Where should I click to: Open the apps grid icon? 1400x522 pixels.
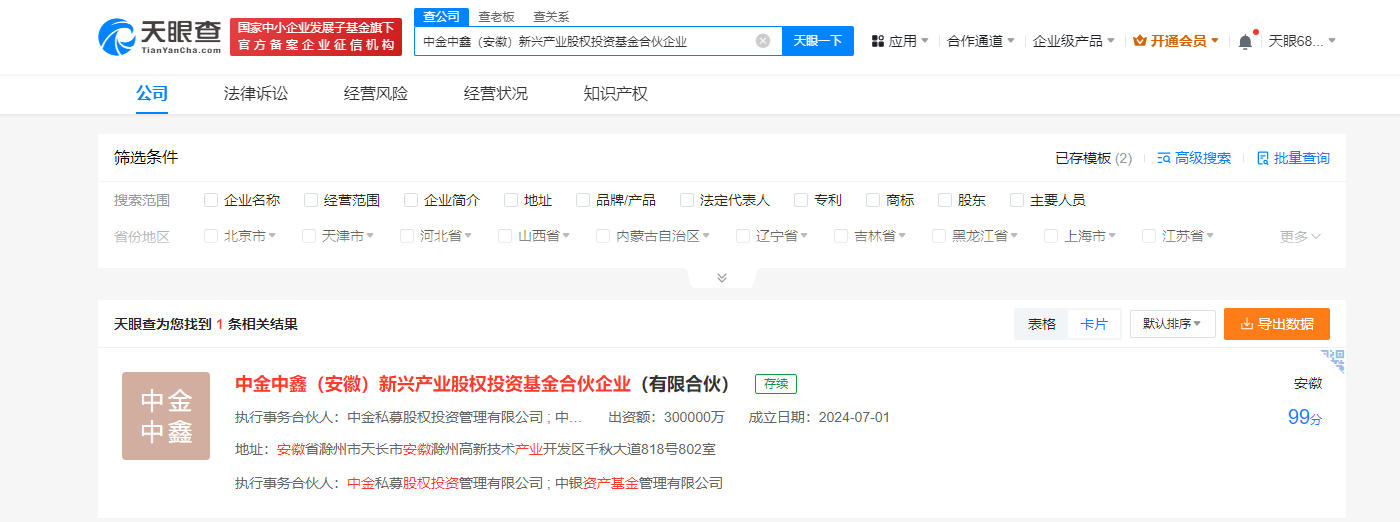[x=878, y=41]
